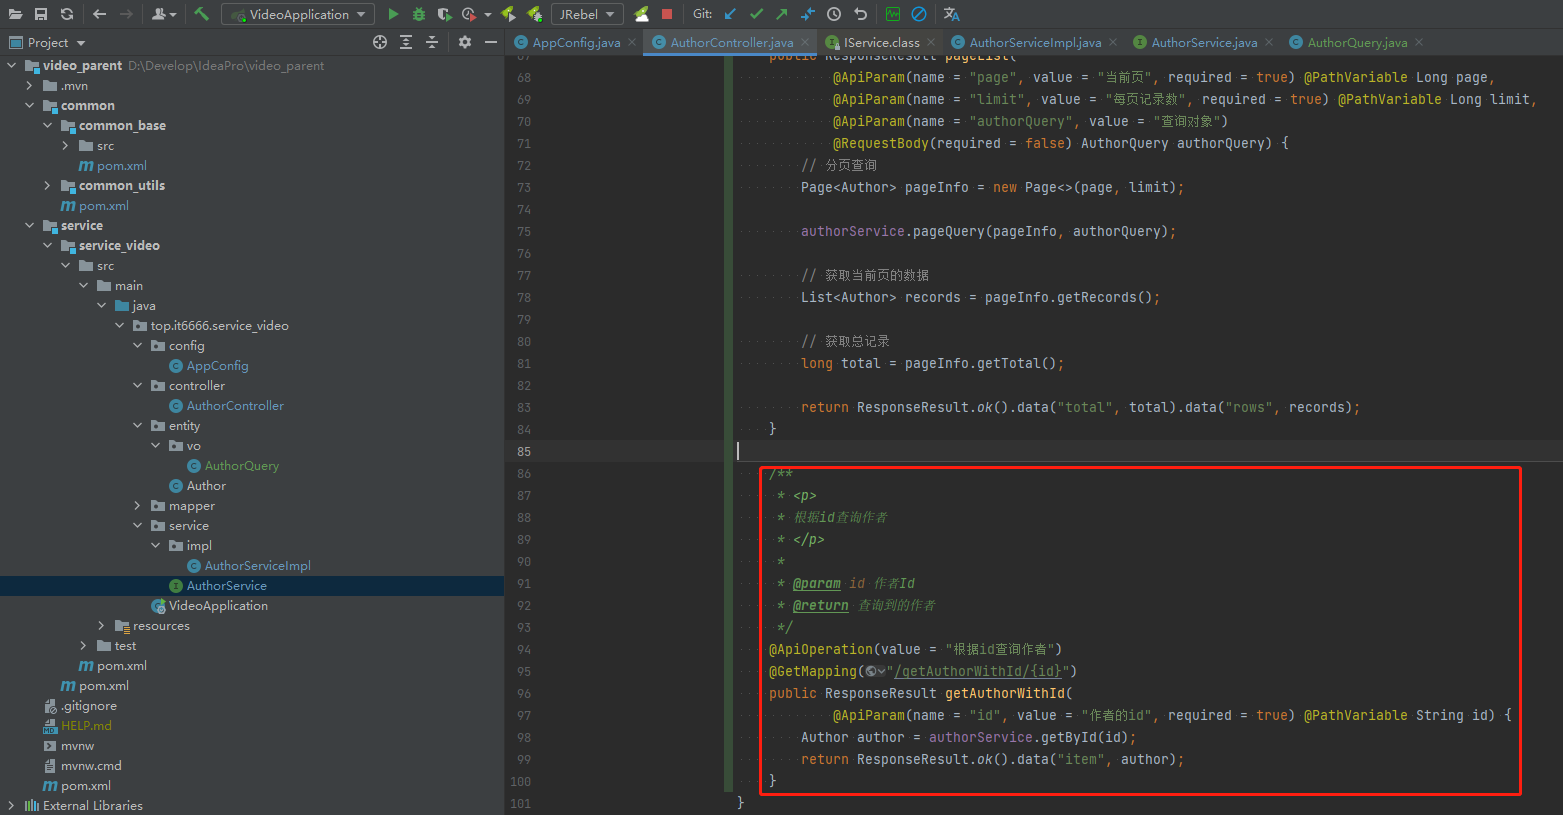Collapse the entity package
Image resolution: width=1563 pixels, height=815 pixels.
click(x=137, y=426)
